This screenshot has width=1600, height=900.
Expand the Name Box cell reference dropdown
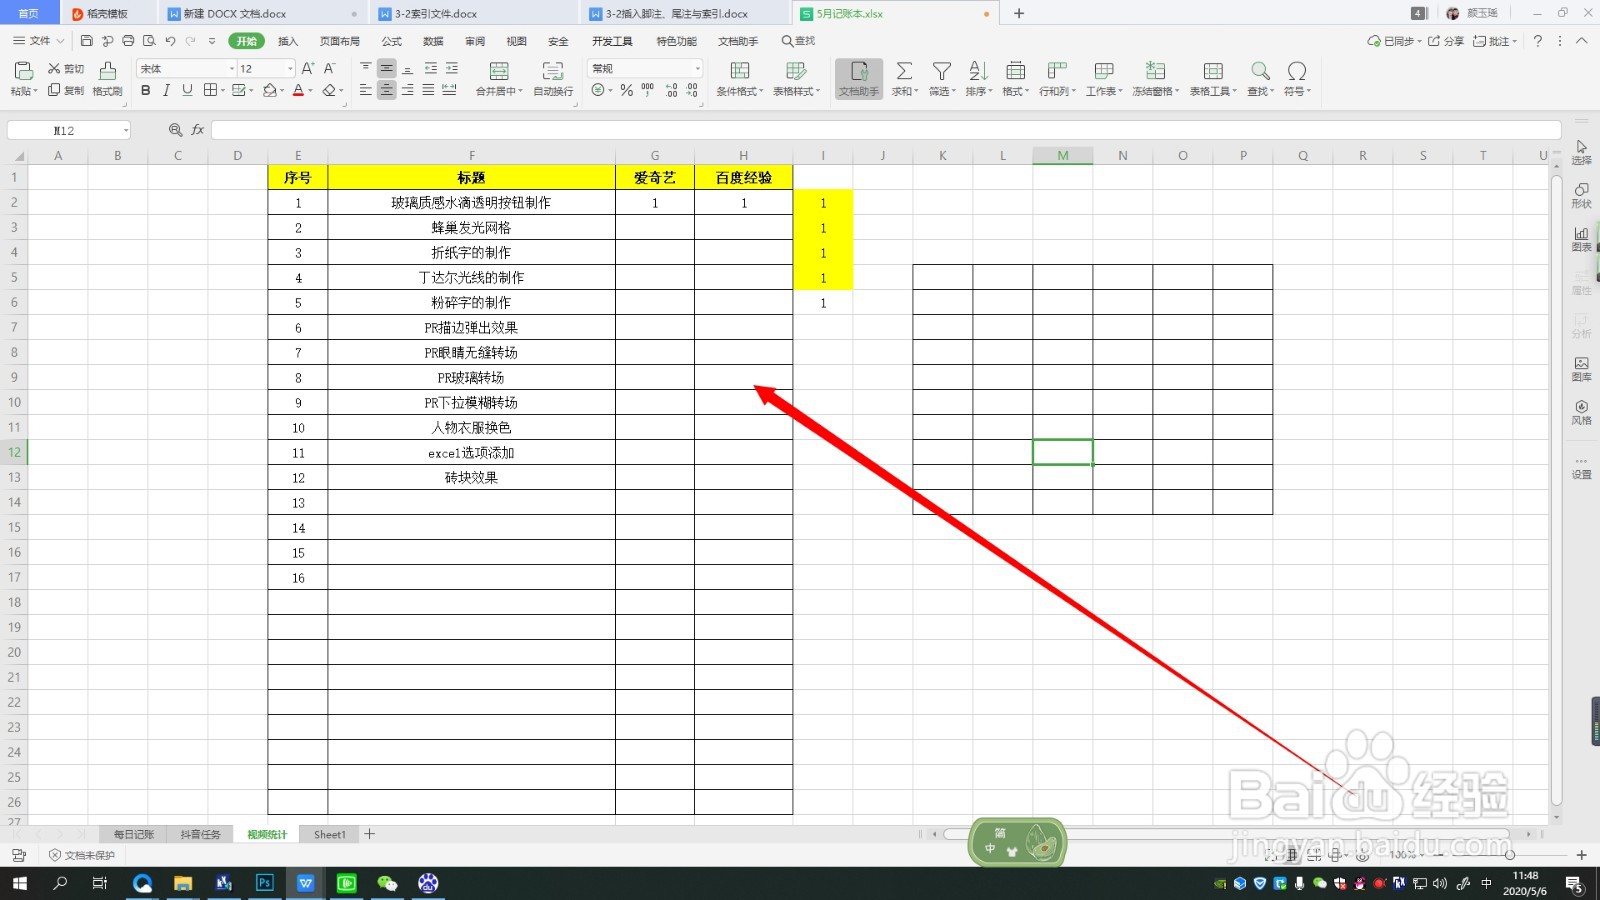125,130
